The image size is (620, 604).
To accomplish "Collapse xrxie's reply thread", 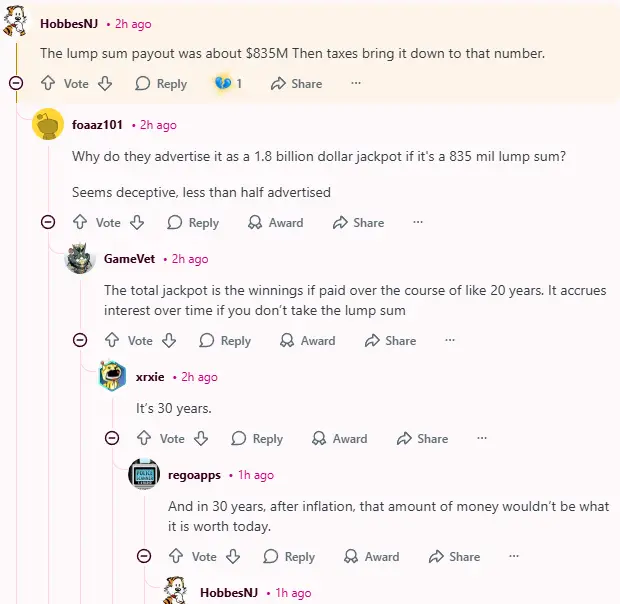I will tap(112, 438).
